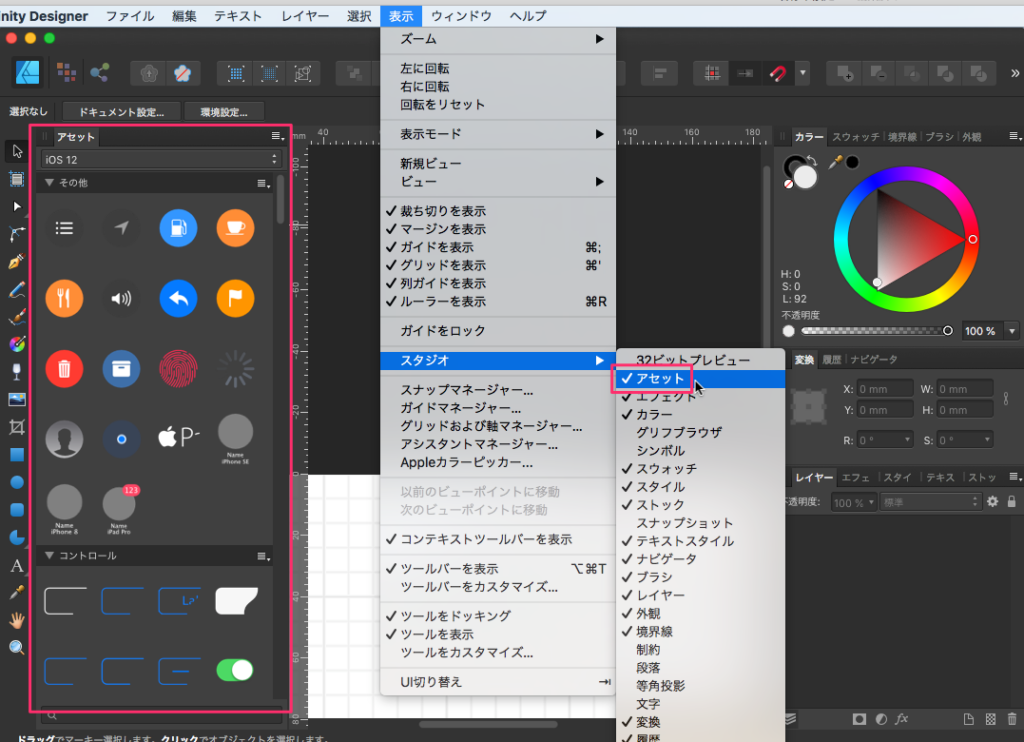Screen dimensions: 1024x742
Task: Click the fingerprint Touch ID asset icon
Action: (178, 368)
